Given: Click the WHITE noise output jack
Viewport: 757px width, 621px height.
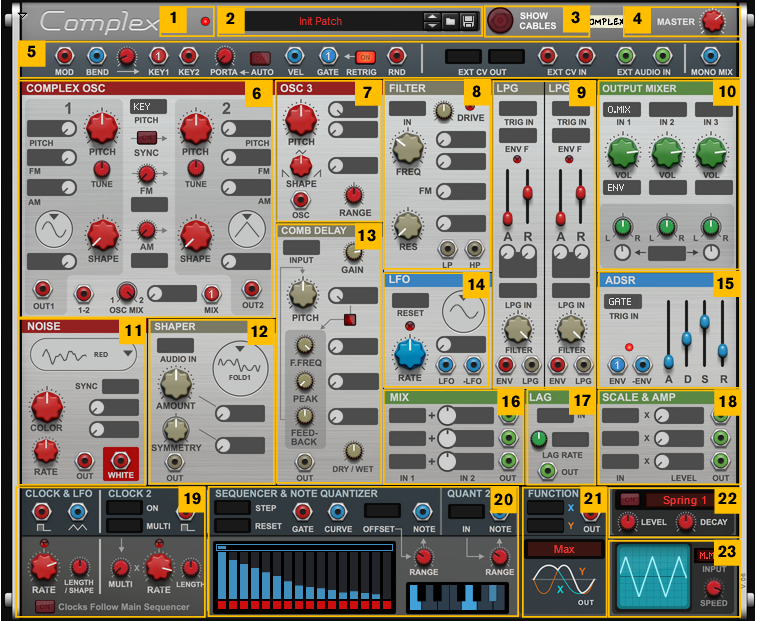Looking at the screenshot, I should pyautogui.click(x=121, y=461).
